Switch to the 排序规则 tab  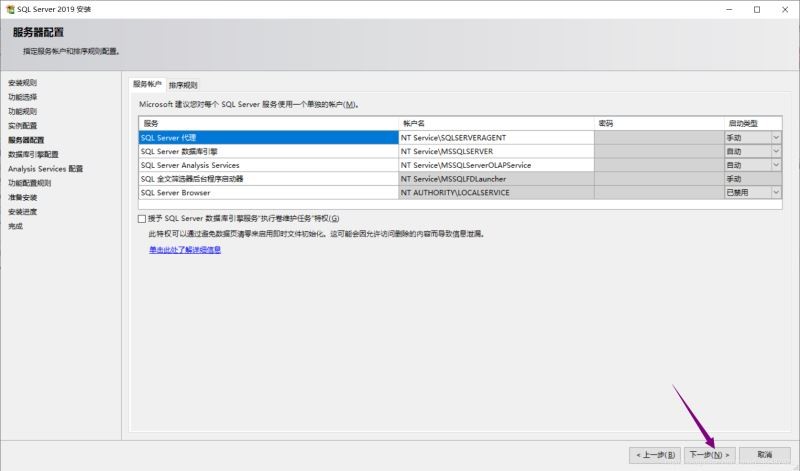coord(183,85)
